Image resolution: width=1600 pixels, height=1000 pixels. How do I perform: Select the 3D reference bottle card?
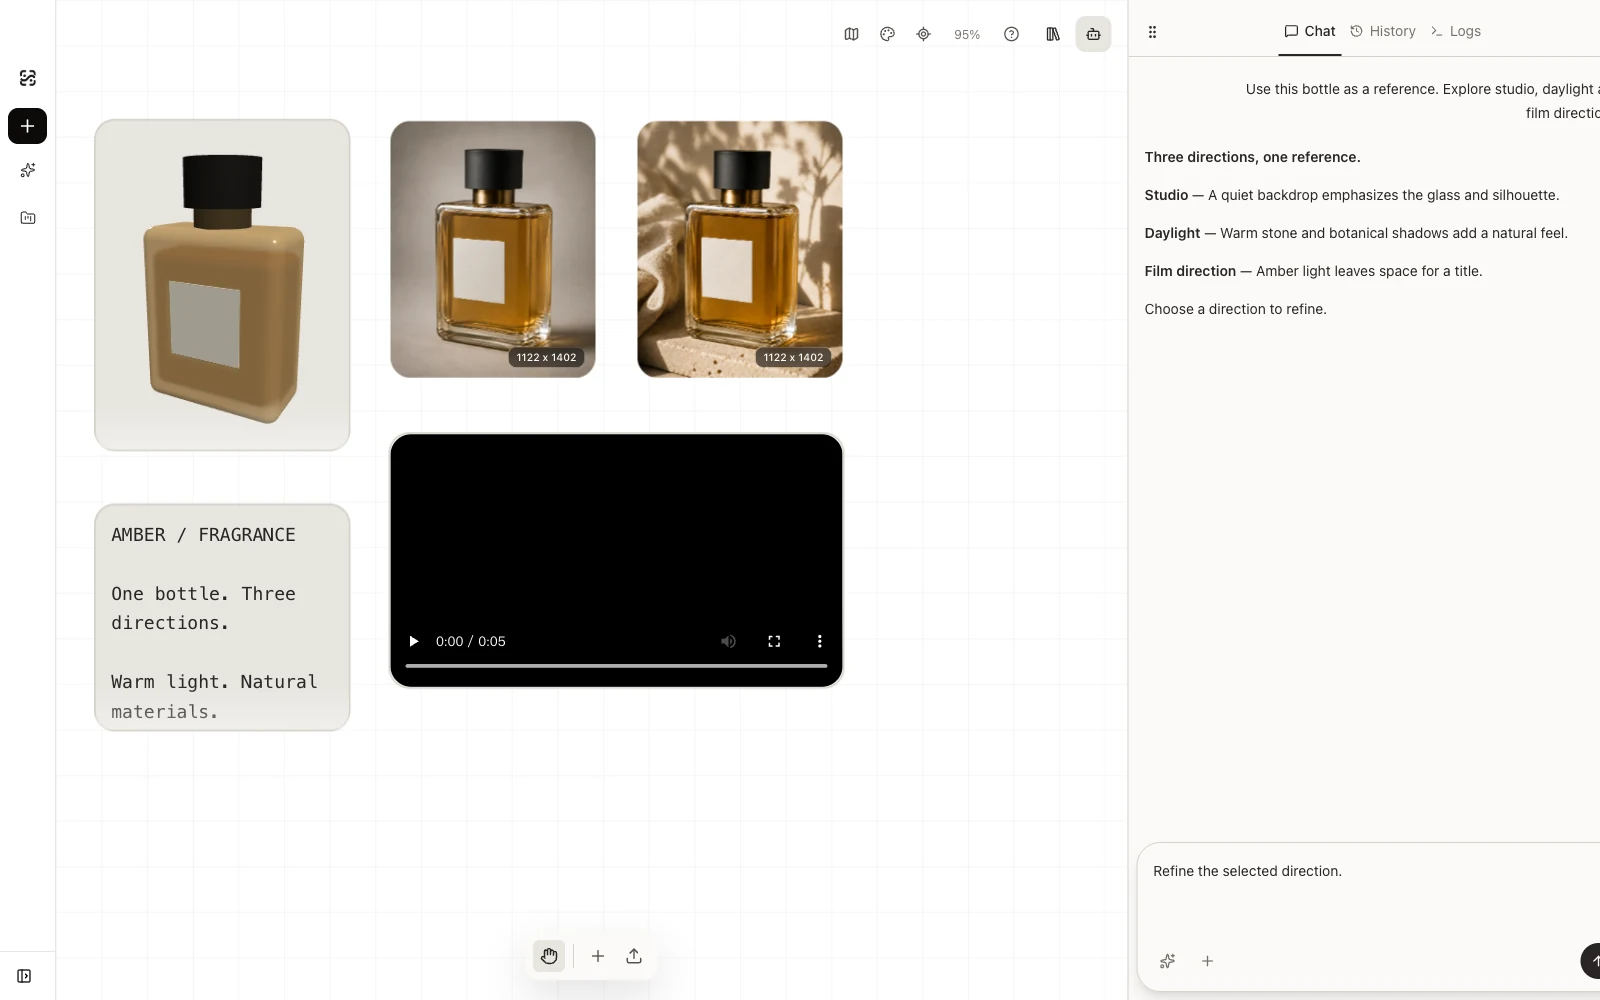(x=222, y=285)
